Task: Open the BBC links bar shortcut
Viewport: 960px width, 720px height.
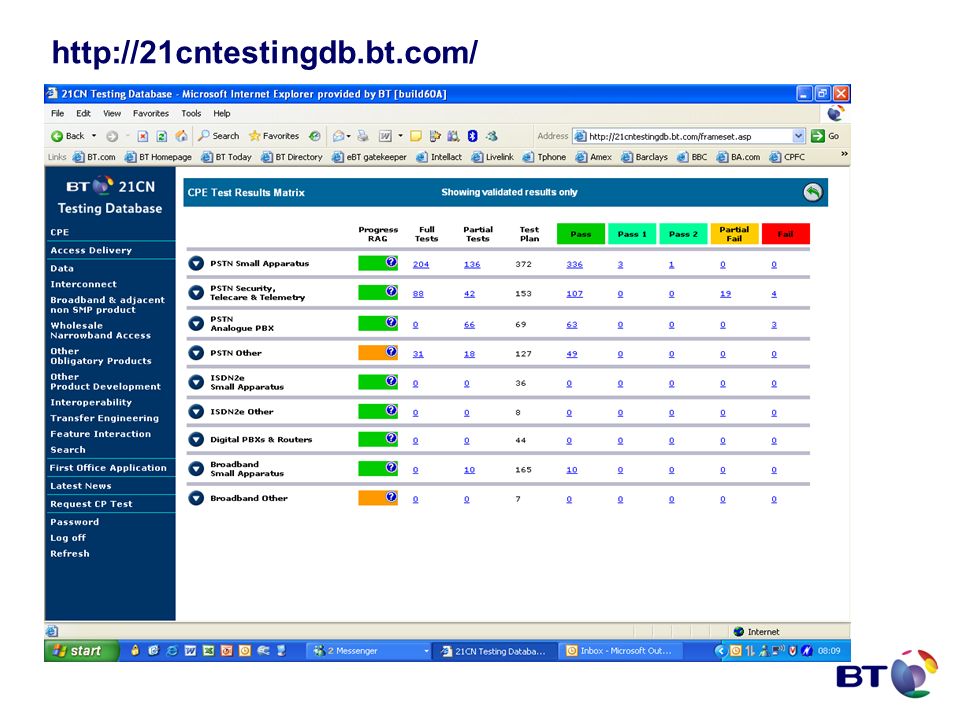Action: [692, 157]
